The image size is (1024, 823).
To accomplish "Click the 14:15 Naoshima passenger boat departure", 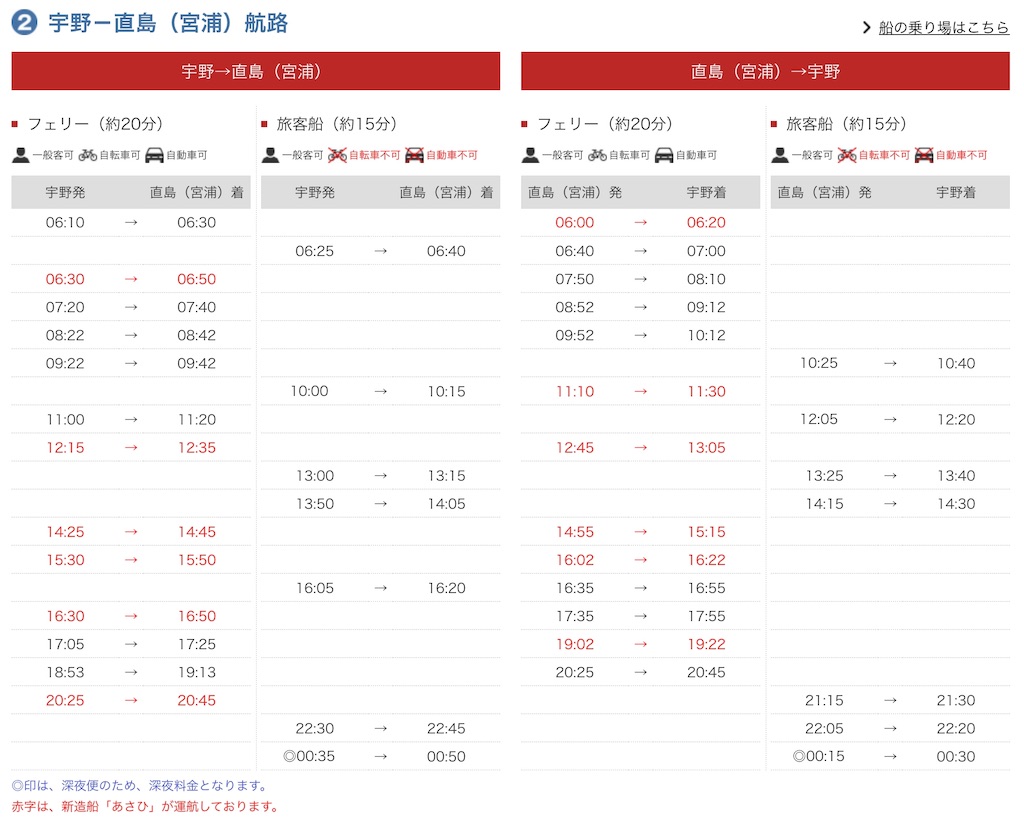I will [824, 504].
